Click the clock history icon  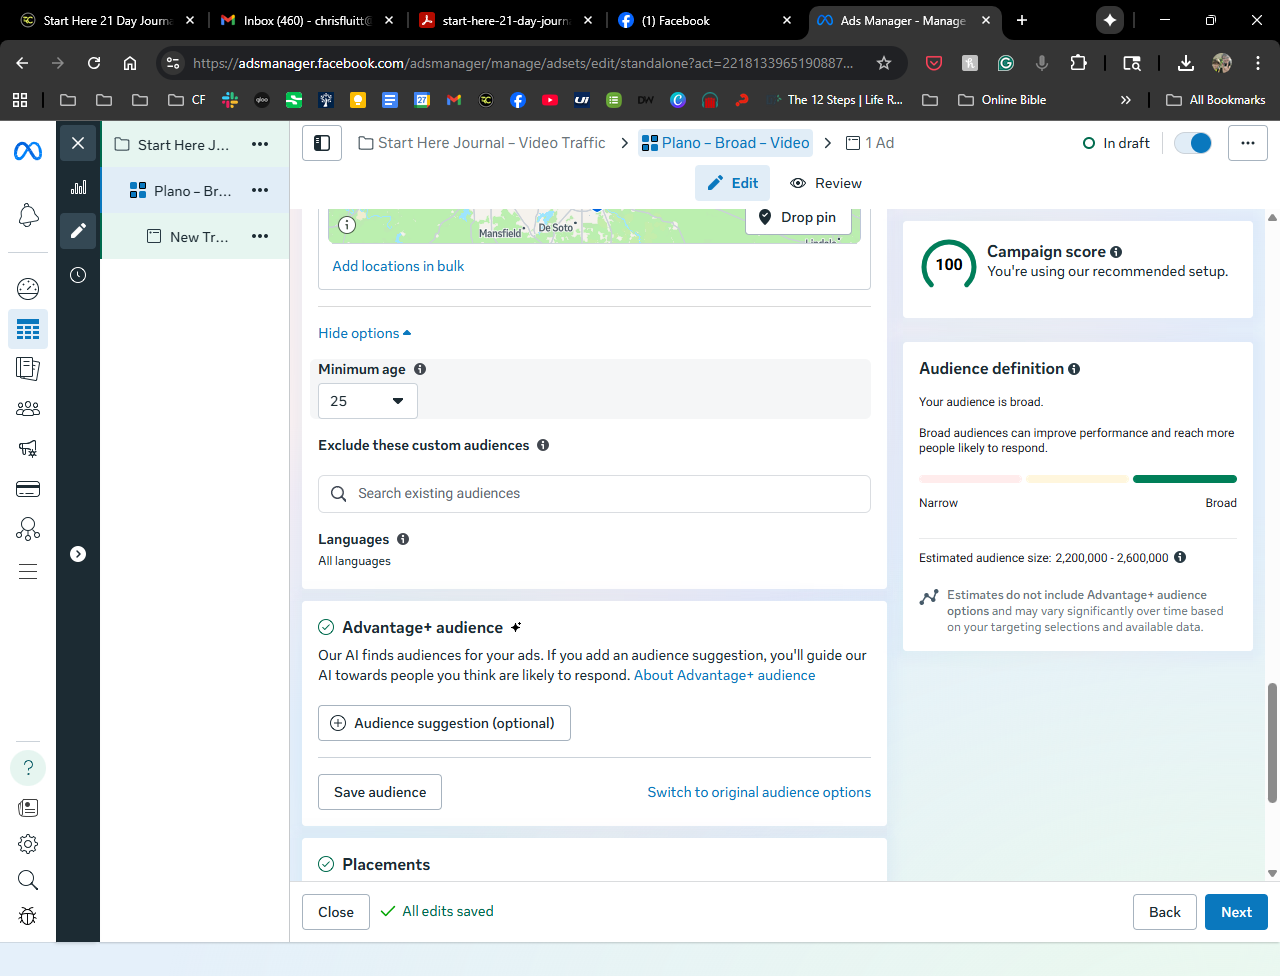click(x=78, y=275)
